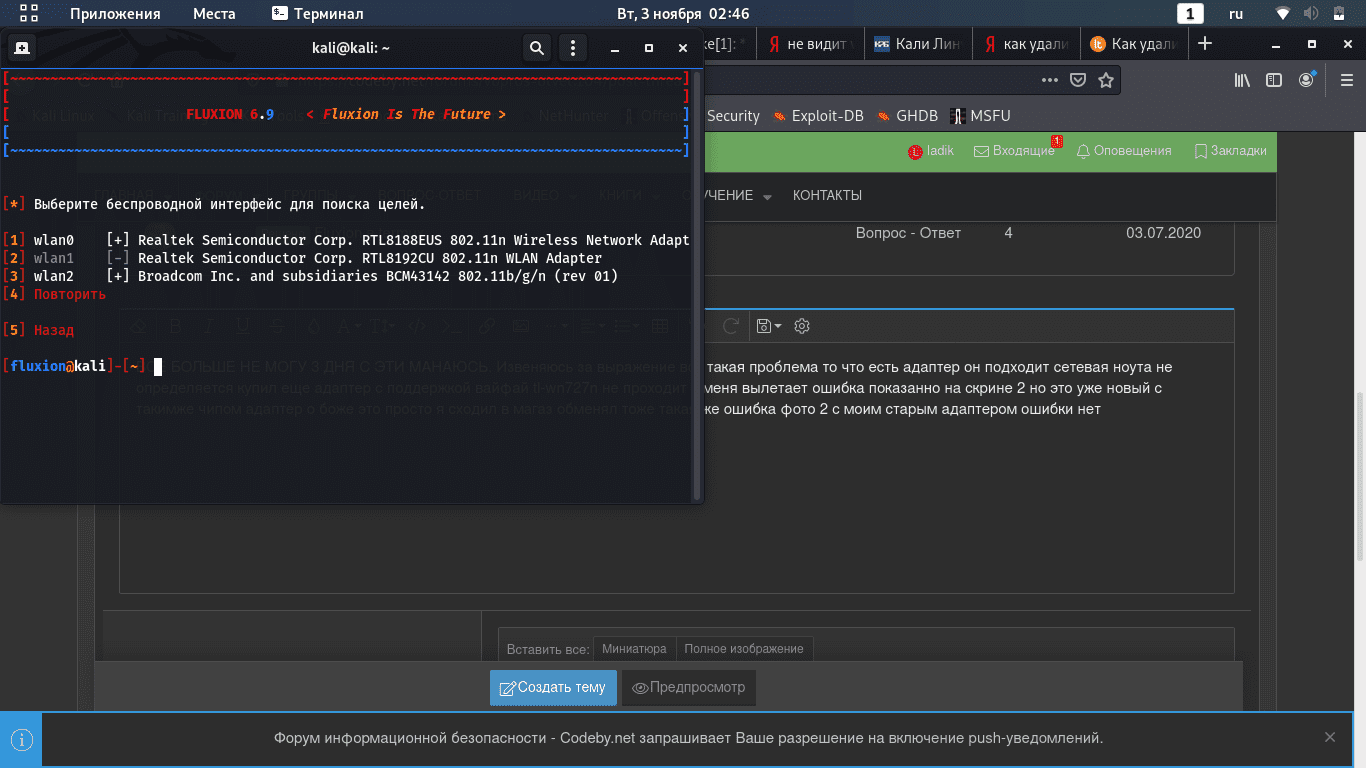The height and width of the screenshot is (768, 1366).
Task: Insert all as Миниатюра
Action: pos(634,648)
